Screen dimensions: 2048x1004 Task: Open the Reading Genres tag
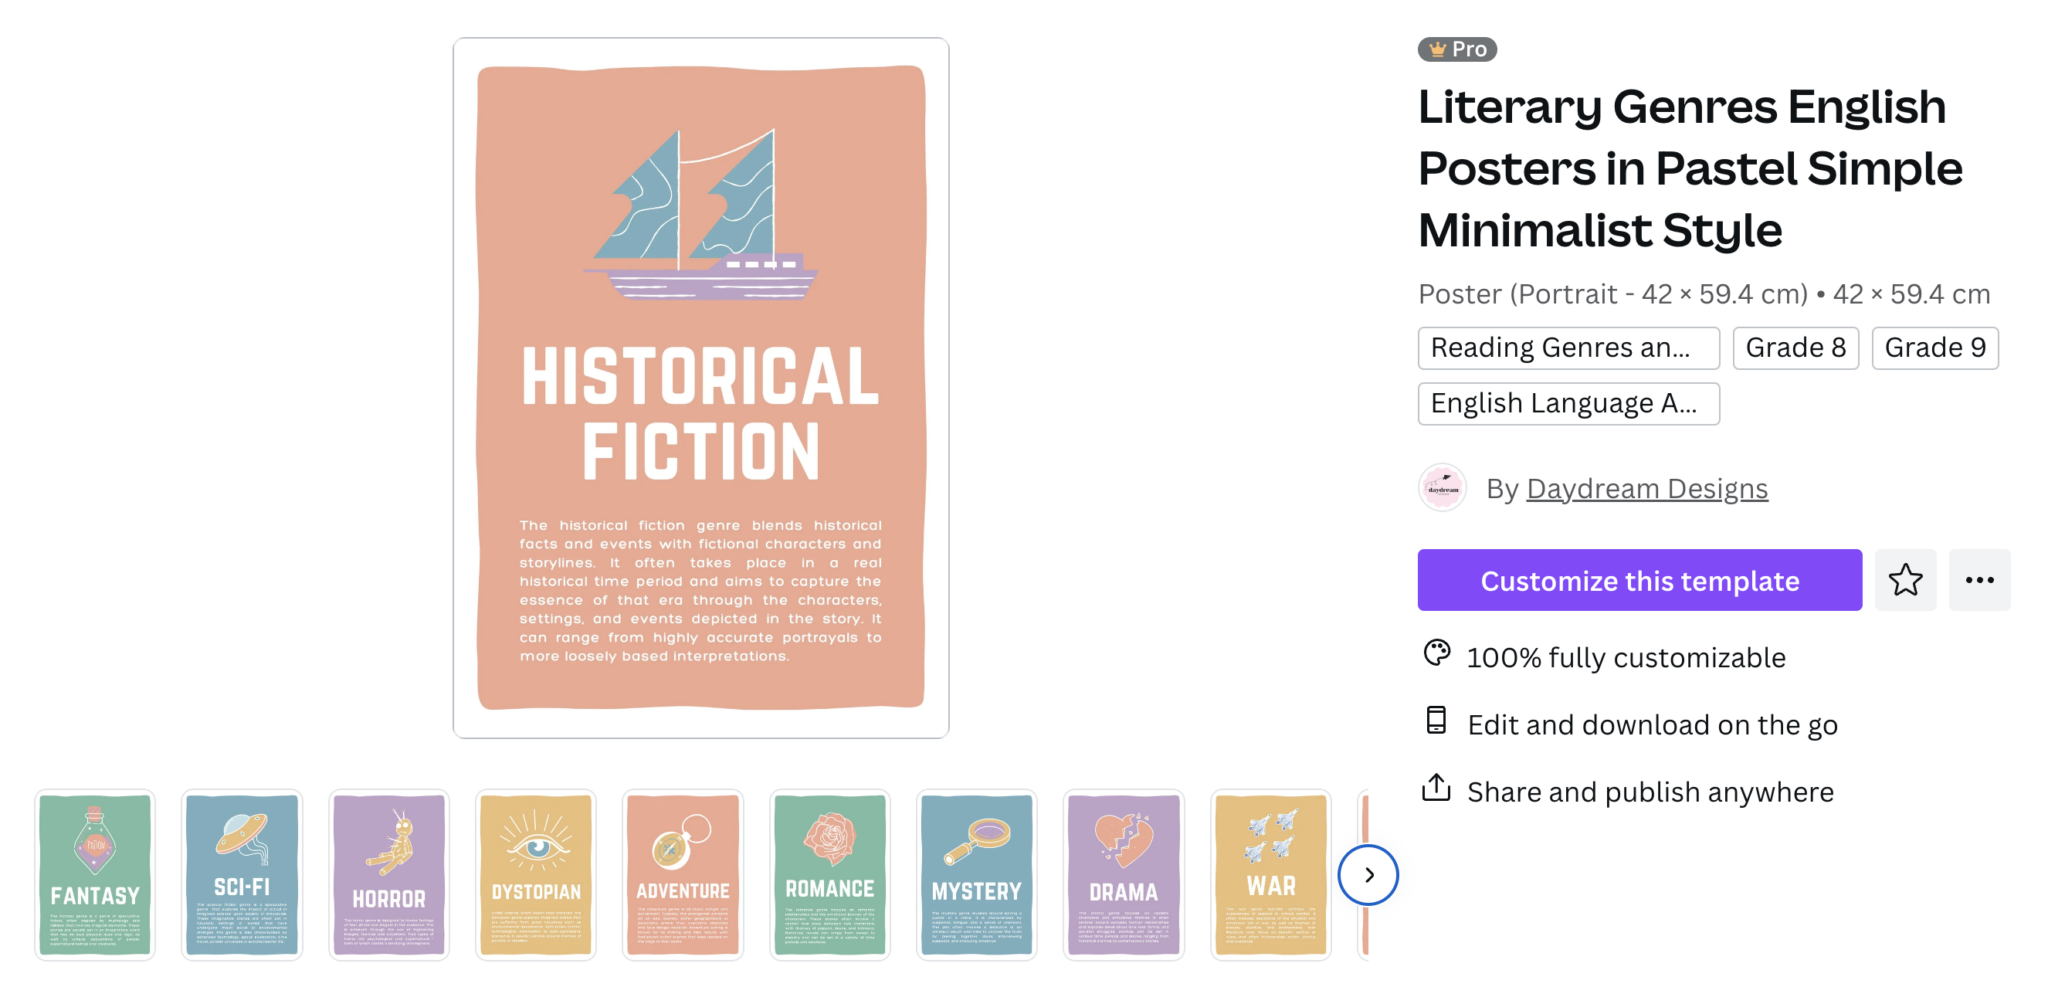pyautogui.click(x=1568, y=348)
